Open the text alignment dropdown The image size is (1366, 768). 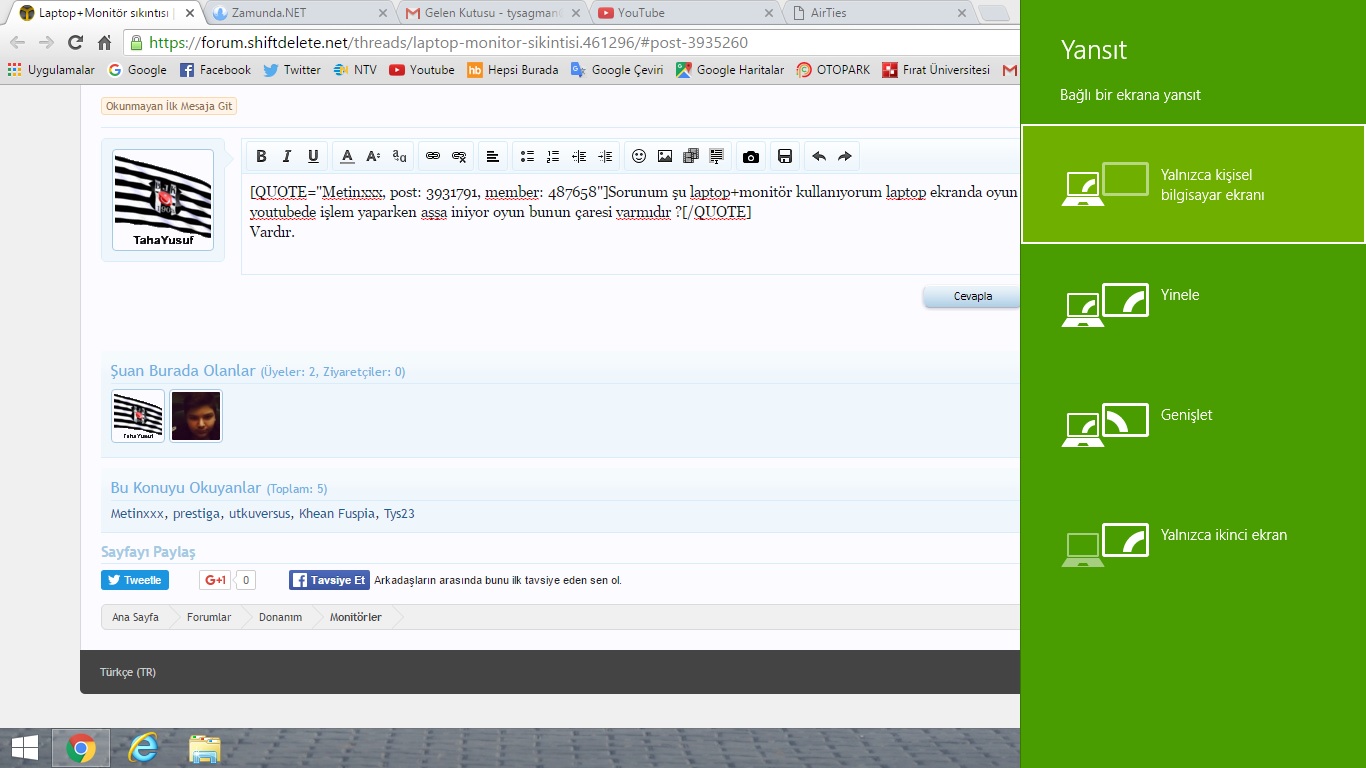[493, 156]
